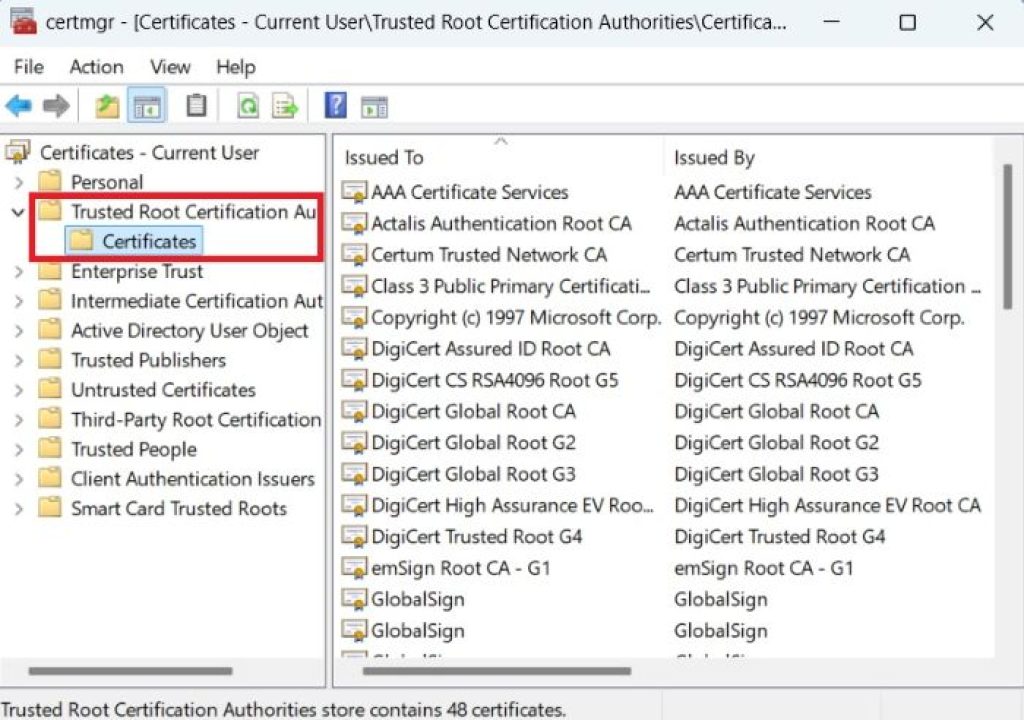Click the Export List toolbar icon
Screen dimensions: 1024x720
(285, 105)
